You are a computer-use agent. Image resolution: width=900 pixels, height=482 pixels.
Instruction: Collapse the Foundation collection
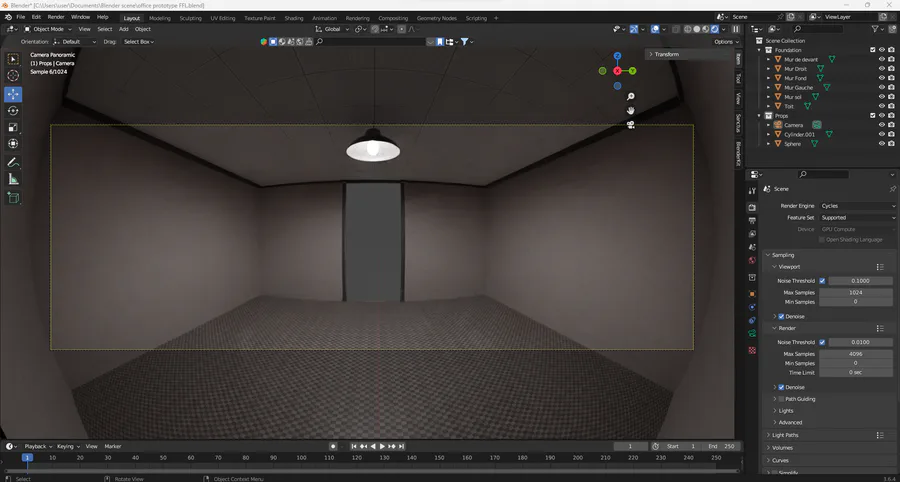(x=759, y=50)
